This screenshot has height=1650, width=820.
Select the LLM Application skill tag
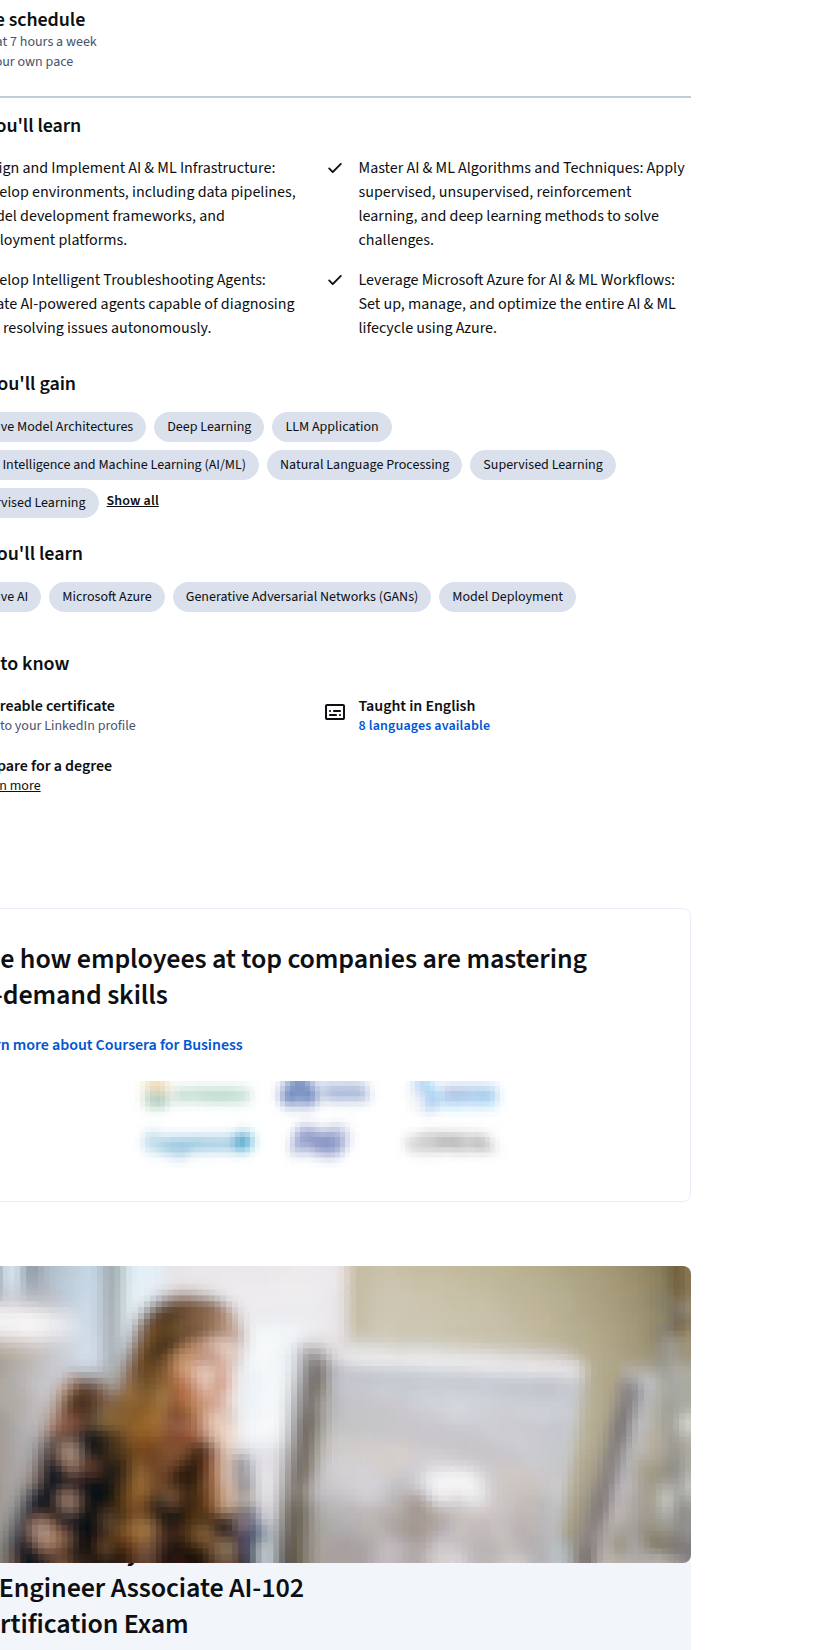click(332, 427)
